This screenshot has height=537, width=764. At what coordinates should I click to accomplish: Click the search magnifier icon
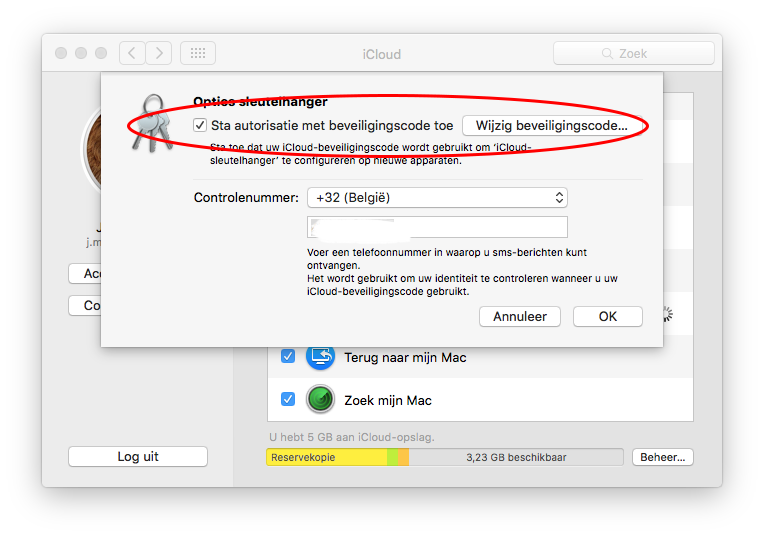coord(607,54)
